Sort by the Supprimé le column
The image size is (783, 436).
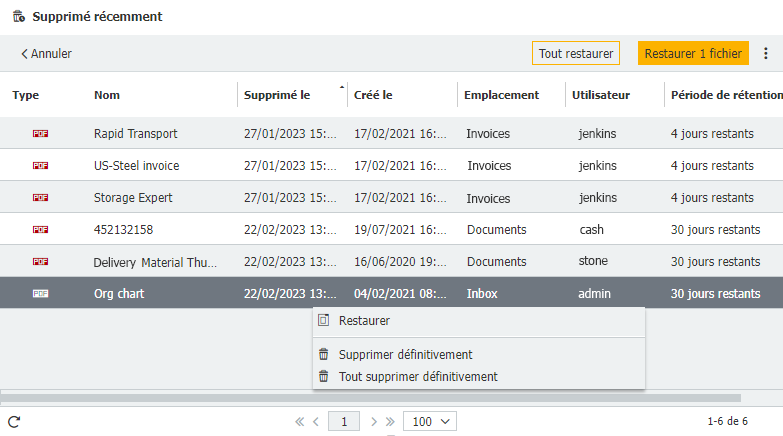click(277, 95)
